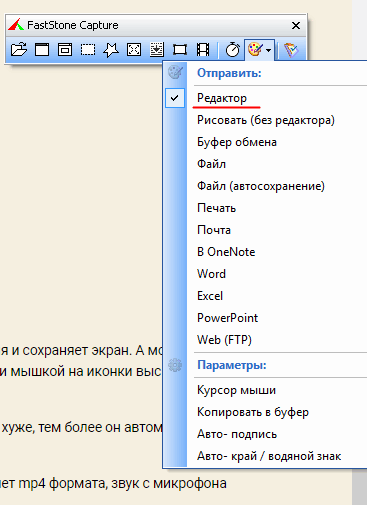Open the settings icon on toolbar right
Image resolution: width=367 pixels, height=505 pixels.
[291, 50]
